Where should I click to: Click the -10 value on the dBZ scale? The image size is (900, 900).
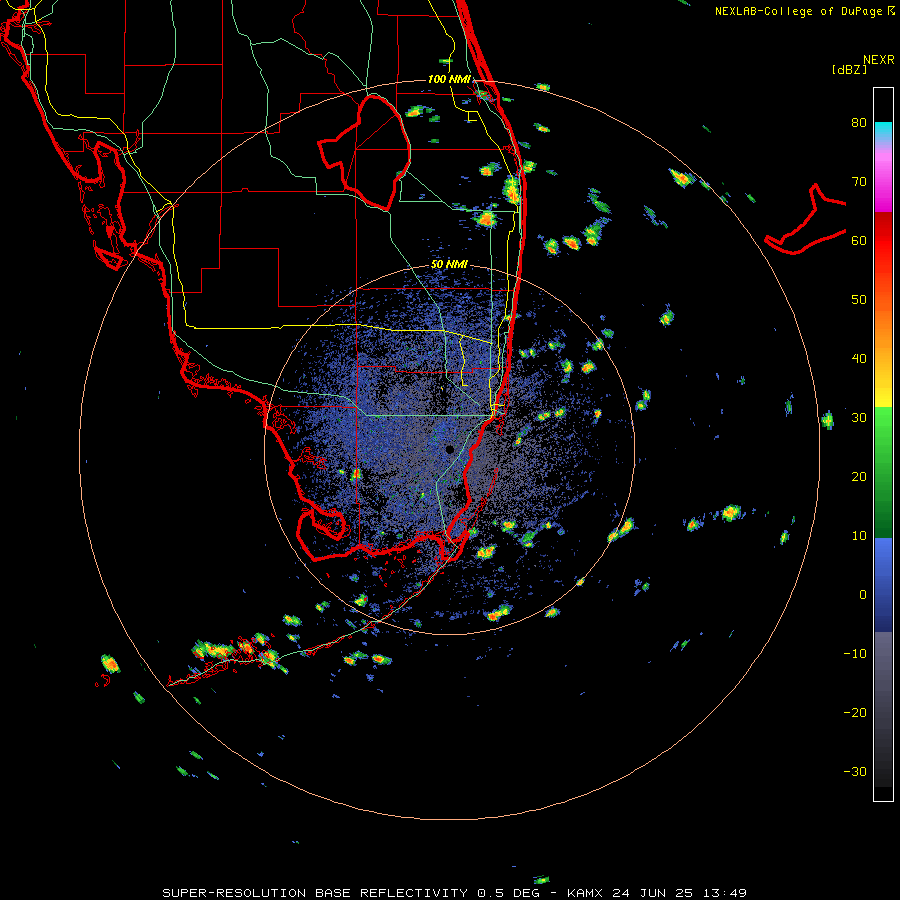pyautogui.click(x=855, y=654)
